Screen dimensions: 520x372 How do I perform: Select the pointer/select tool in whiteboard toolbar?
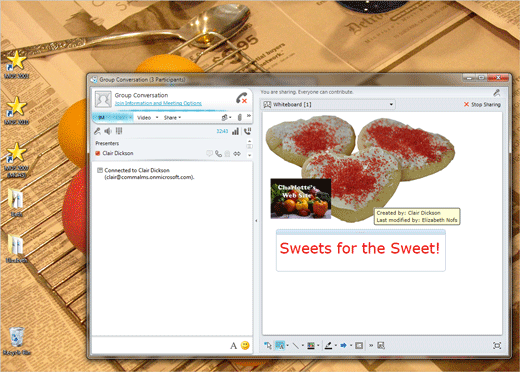[x=268, y=346]
